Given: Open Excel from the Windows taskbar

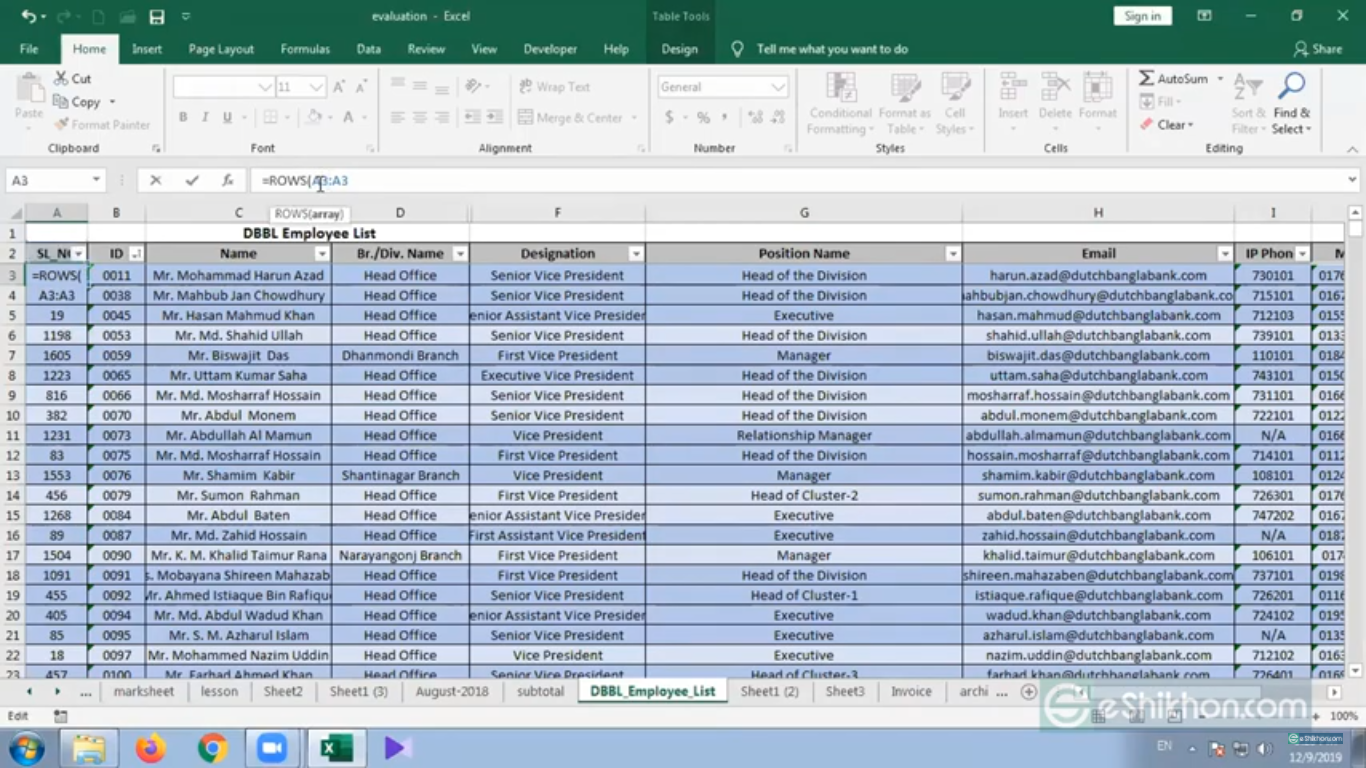Looking at the screenshot, I should 335,747.
